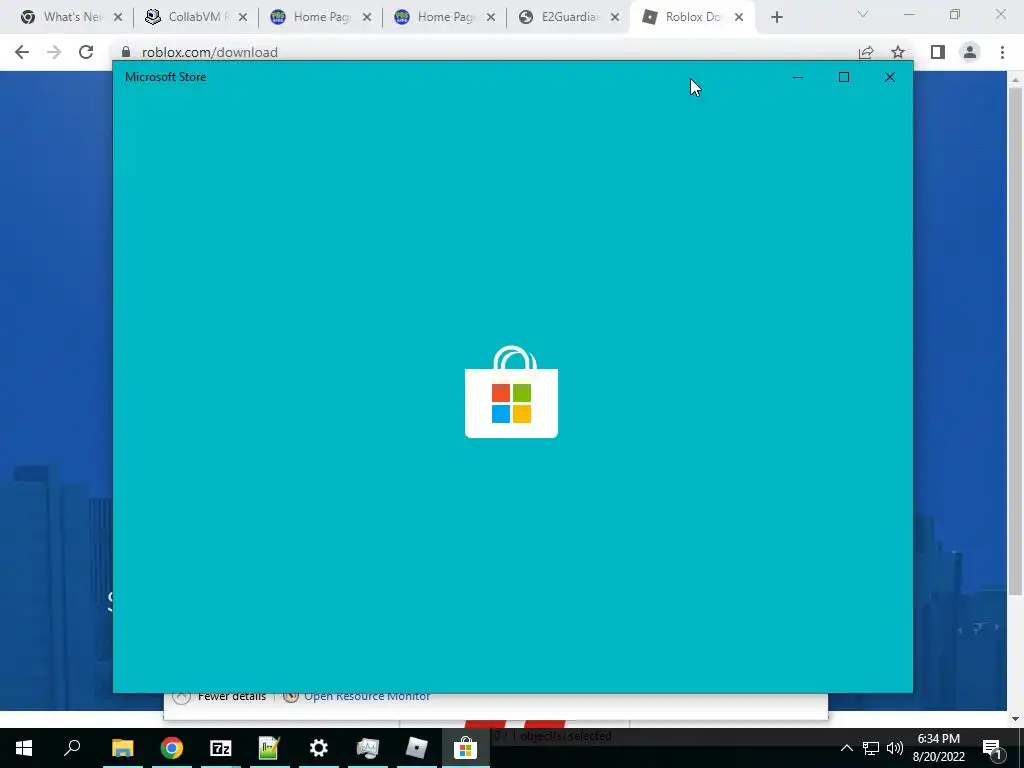Click the lock icon in address bar
This screenshot has height=768, width=1024.
point(126,52)
